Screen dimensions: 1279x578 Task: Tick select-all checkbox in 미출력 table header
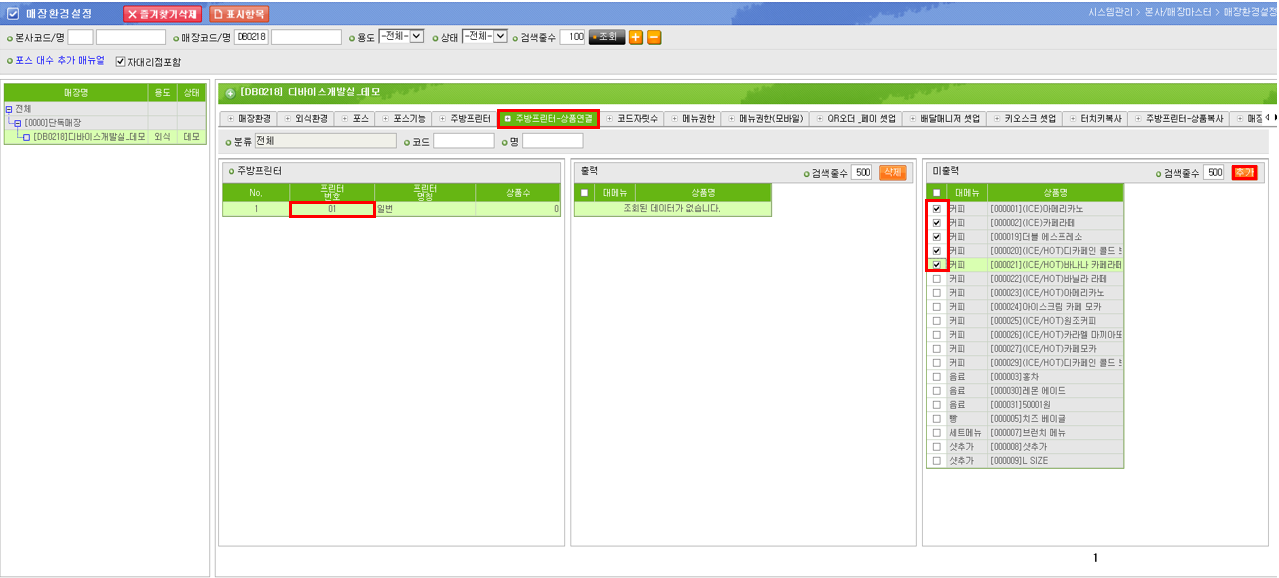(936, 193)
